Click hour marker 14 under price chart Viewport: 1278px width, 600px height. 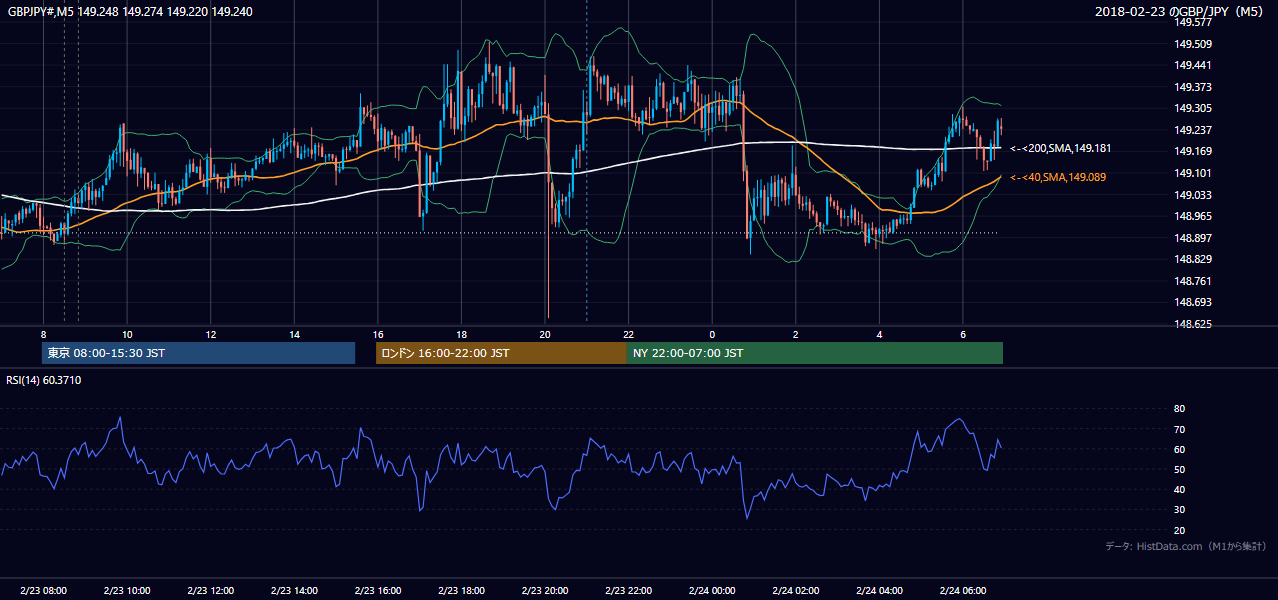tap(294, 334)
